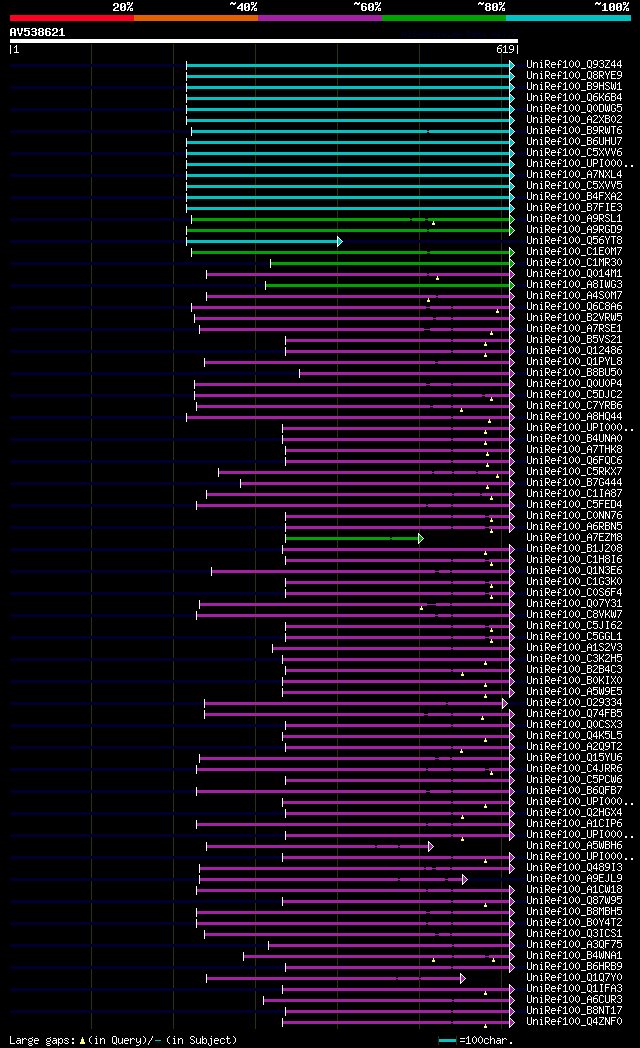Select the UniRef100_B7FIE3 label

click(x=574, y=208)
